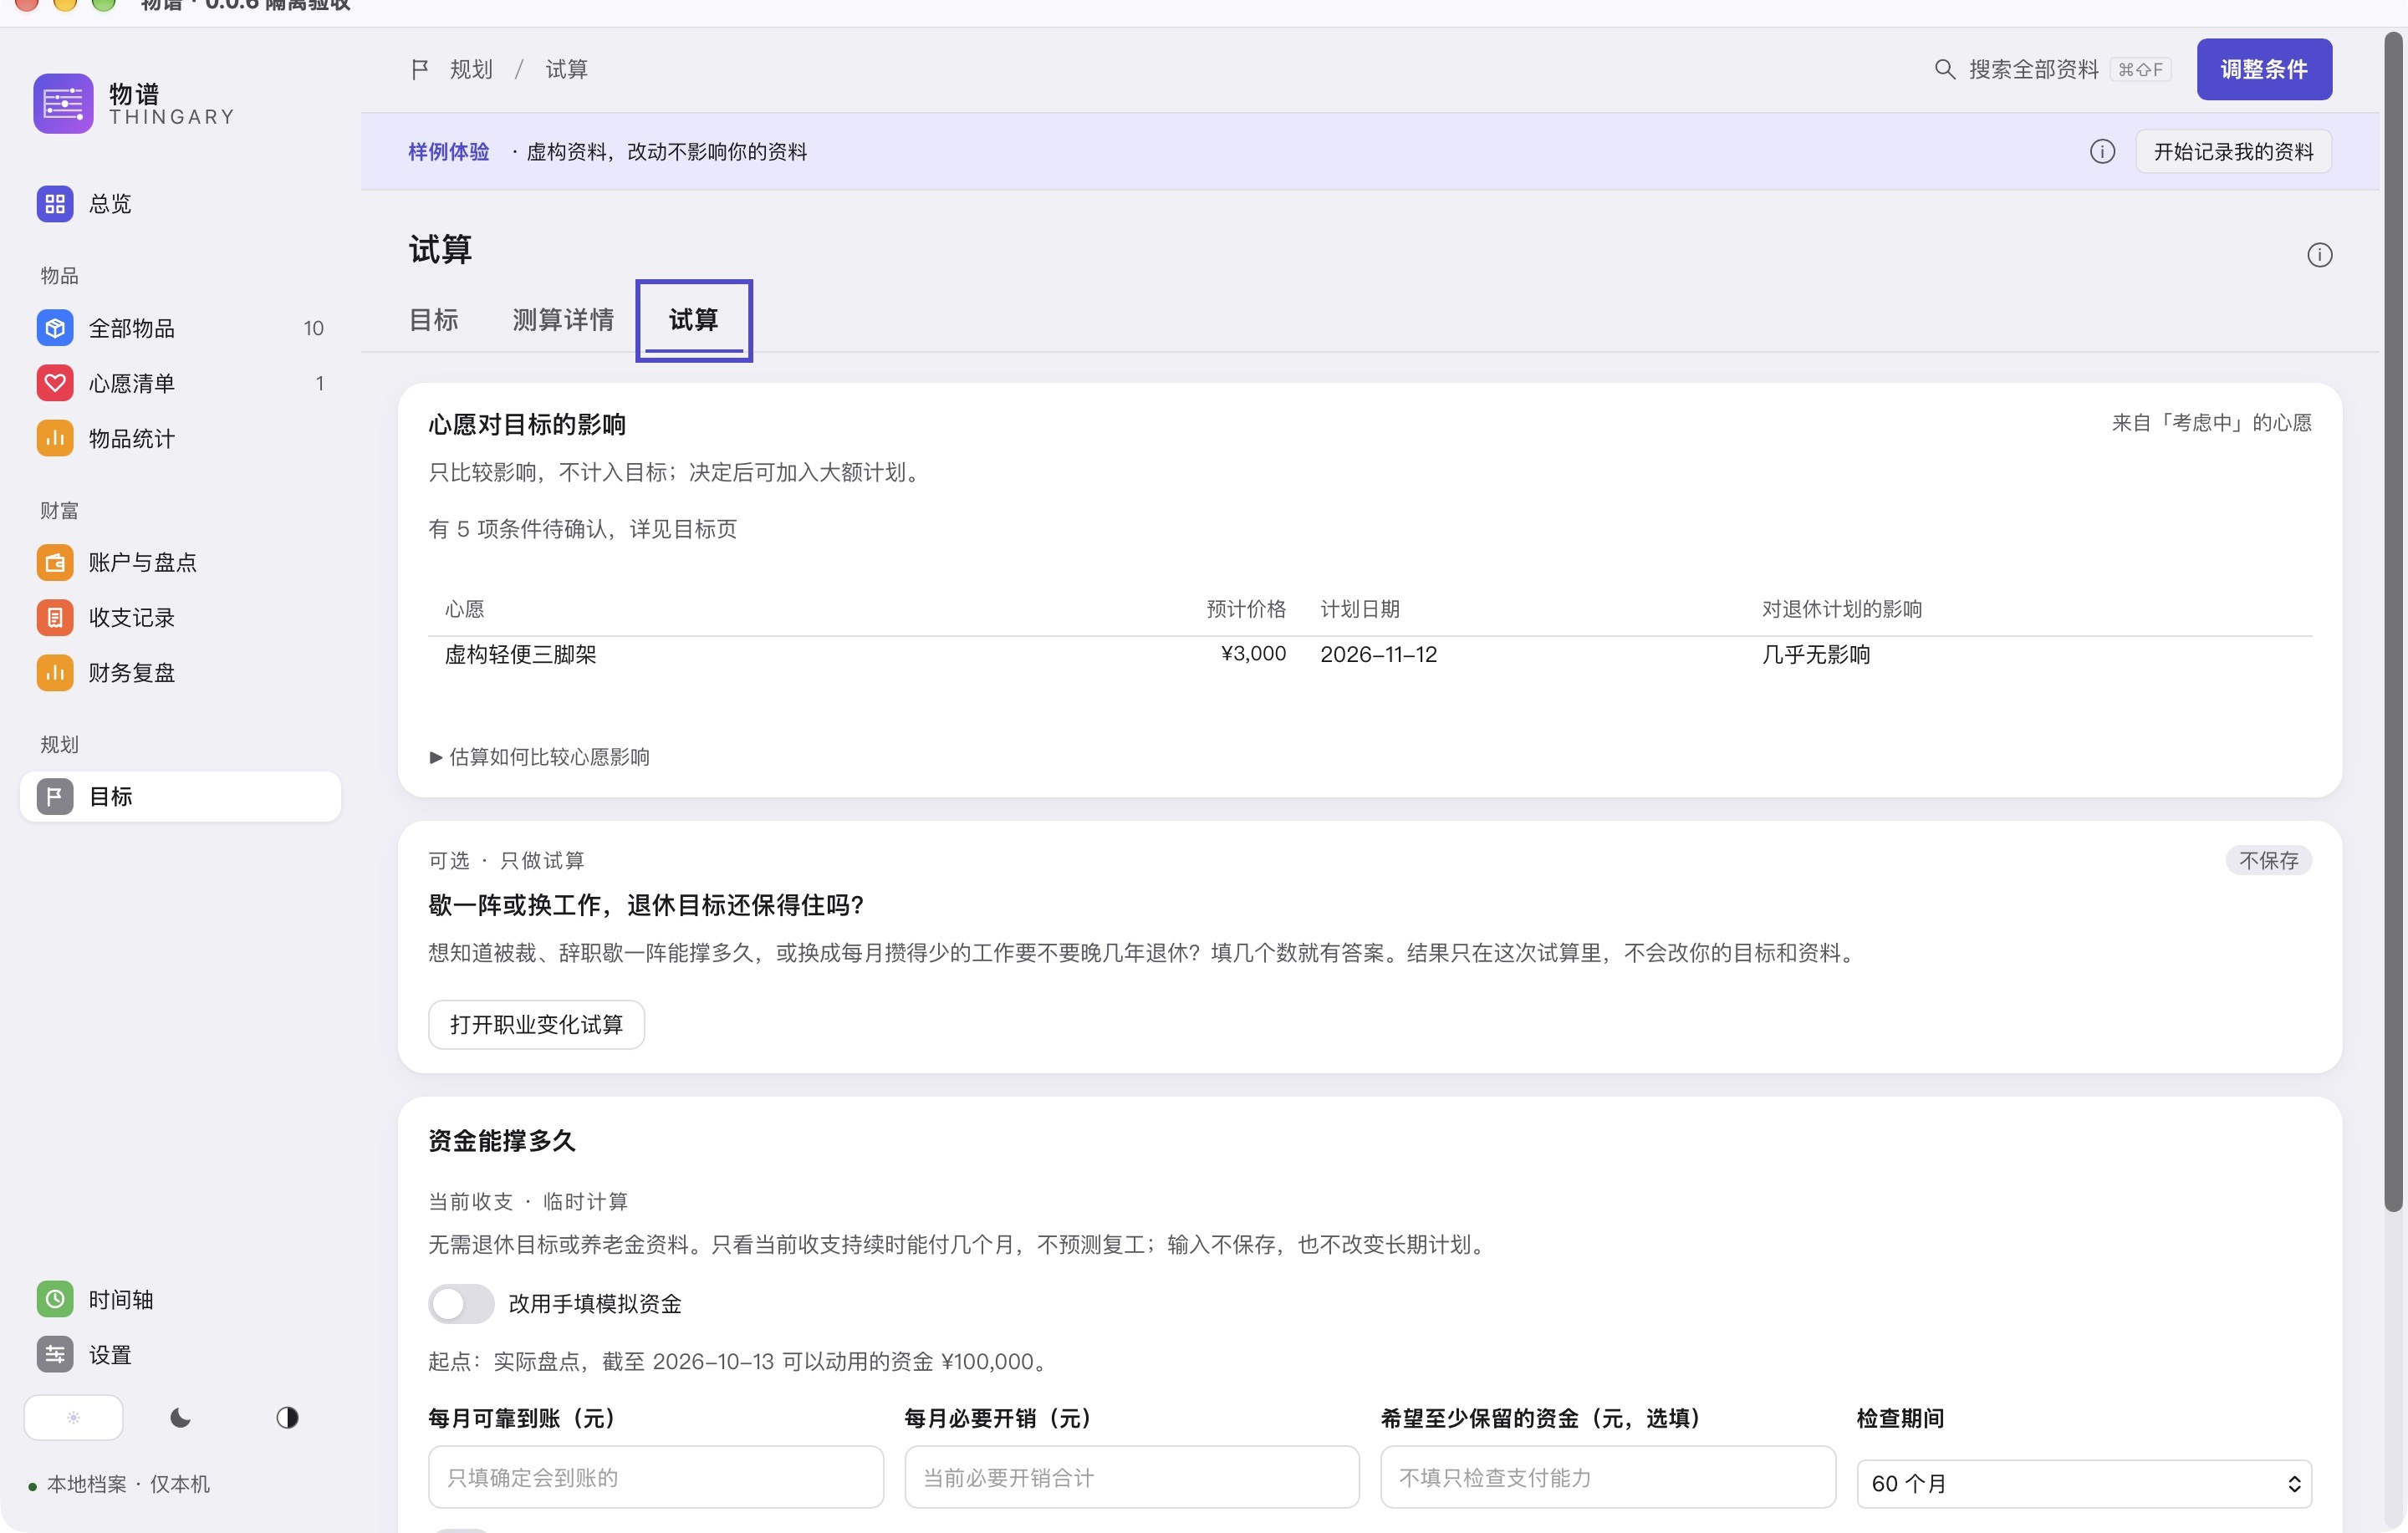Click the 虚构轻便三脚架 wish row
Image resolution: width=2408 pixels, height=1533 pixels.
(1370, 655)
